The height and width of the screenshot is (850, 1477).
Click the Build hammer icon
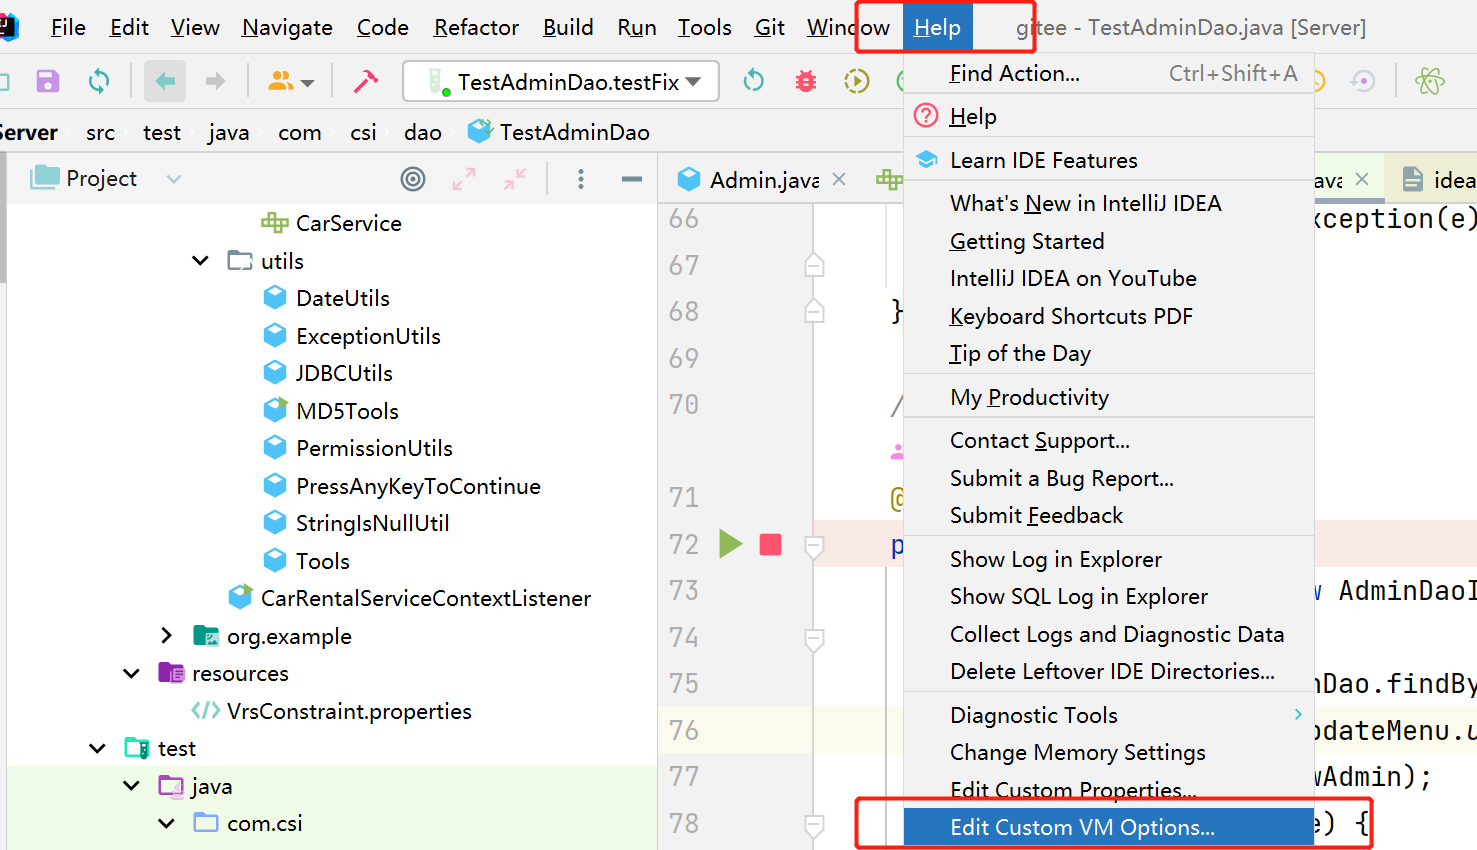(x=366, y=81)
